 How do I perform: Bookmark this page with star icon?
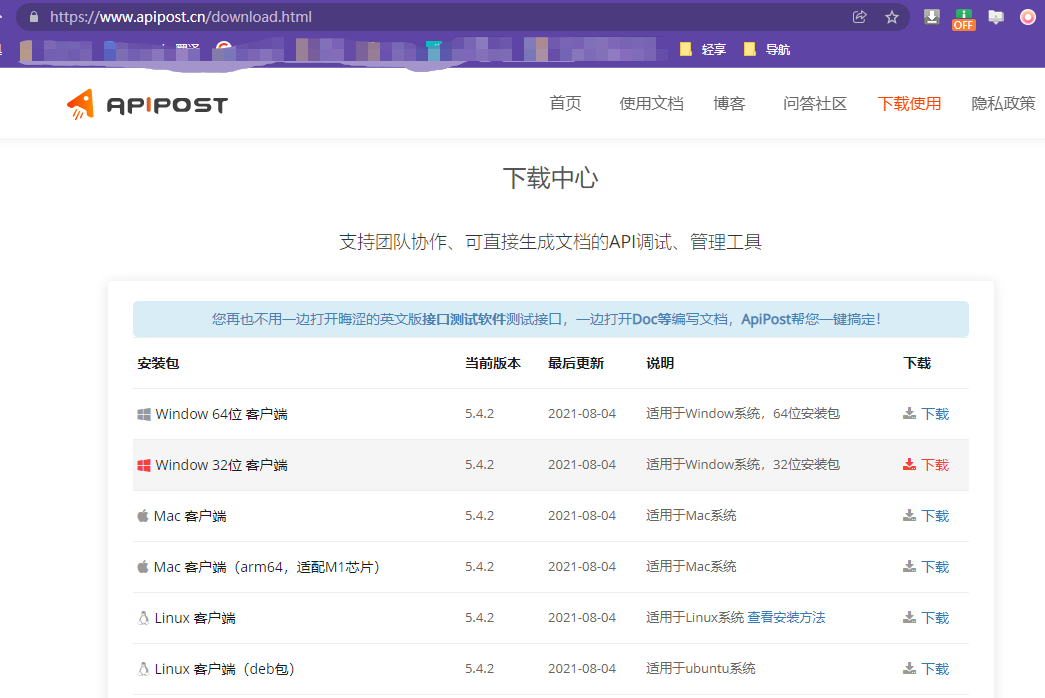(x=892, y=17)
